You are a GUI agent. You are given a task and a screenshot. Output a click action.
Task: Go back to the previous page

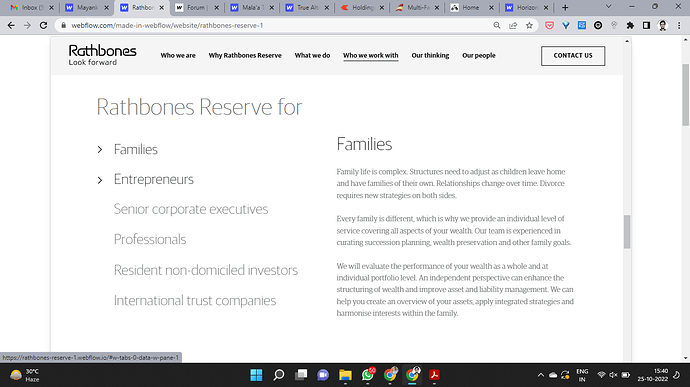coord(11,26)
